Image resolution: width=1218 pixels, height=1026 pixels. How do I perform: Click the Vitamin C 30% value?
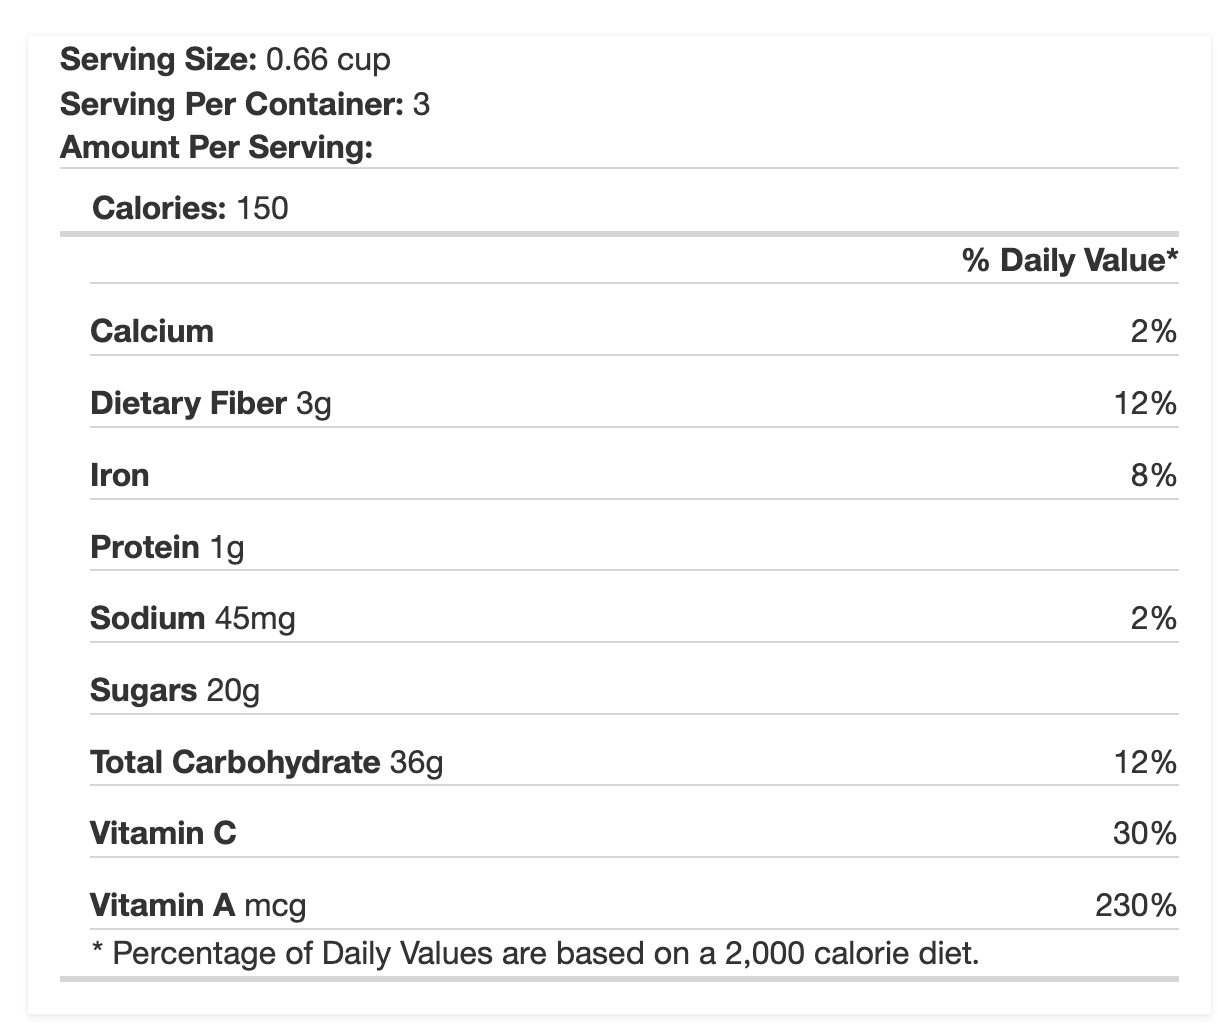coord(1145,833)
